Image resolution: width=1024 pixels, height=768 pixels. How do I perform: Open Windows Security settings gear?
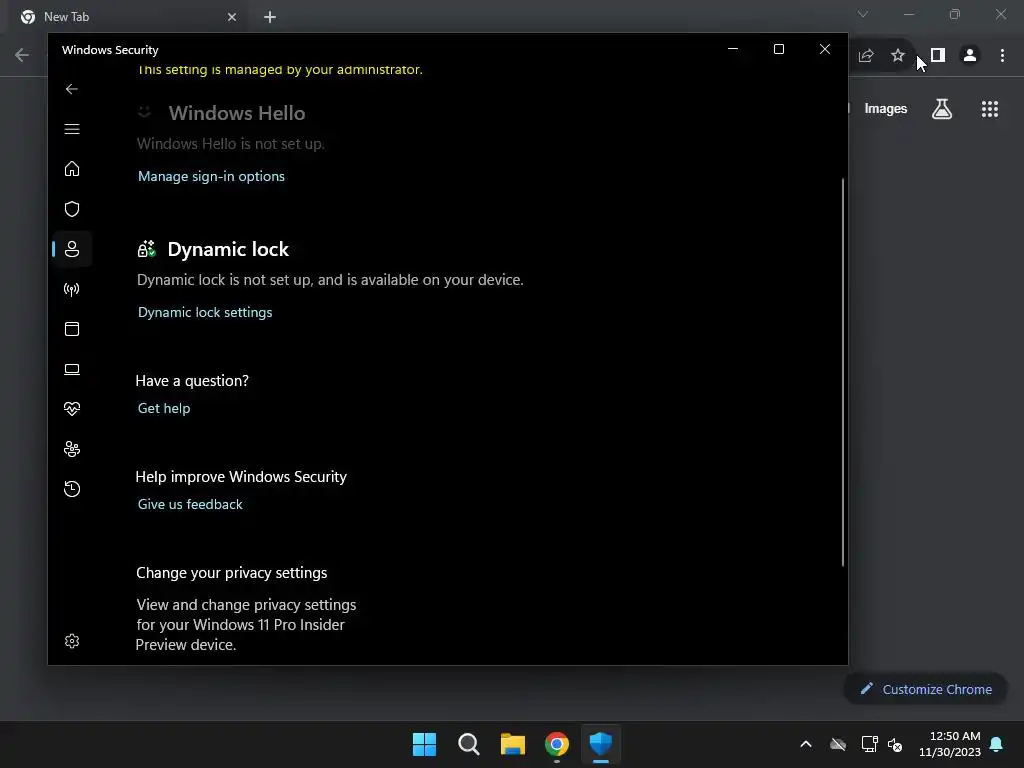pos(72,641)
